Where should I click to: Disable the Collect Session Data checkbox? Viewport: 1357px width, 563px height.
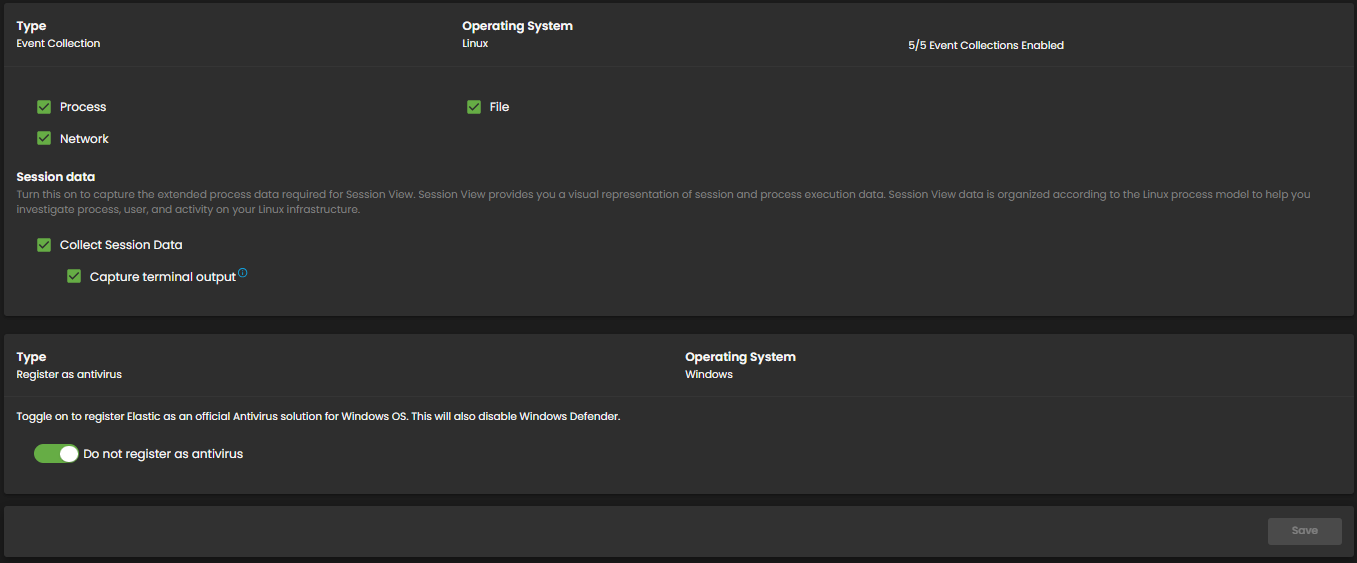coord(44,245)
